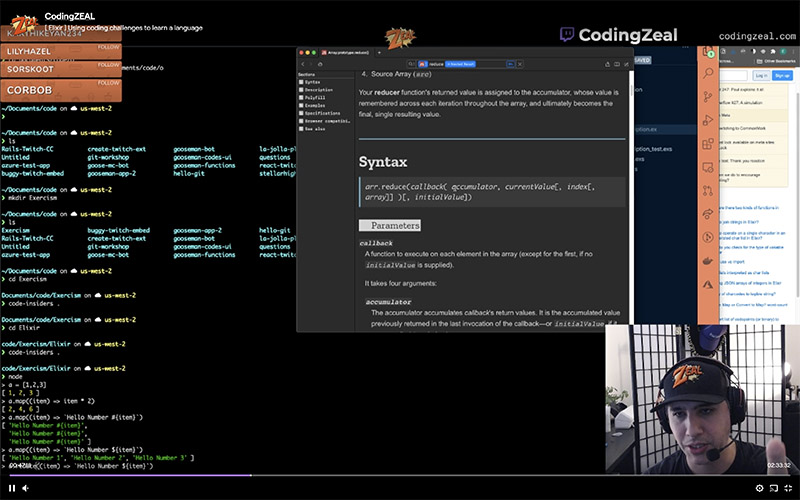Open CodingZEAL channel avatar logo

tap(24, 24)
